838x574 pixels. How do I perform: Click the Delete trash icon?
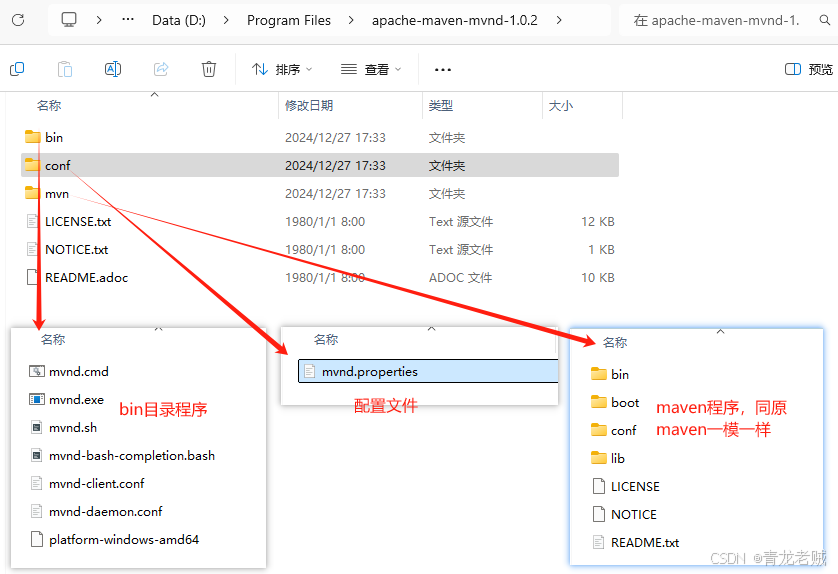point(209,69)
